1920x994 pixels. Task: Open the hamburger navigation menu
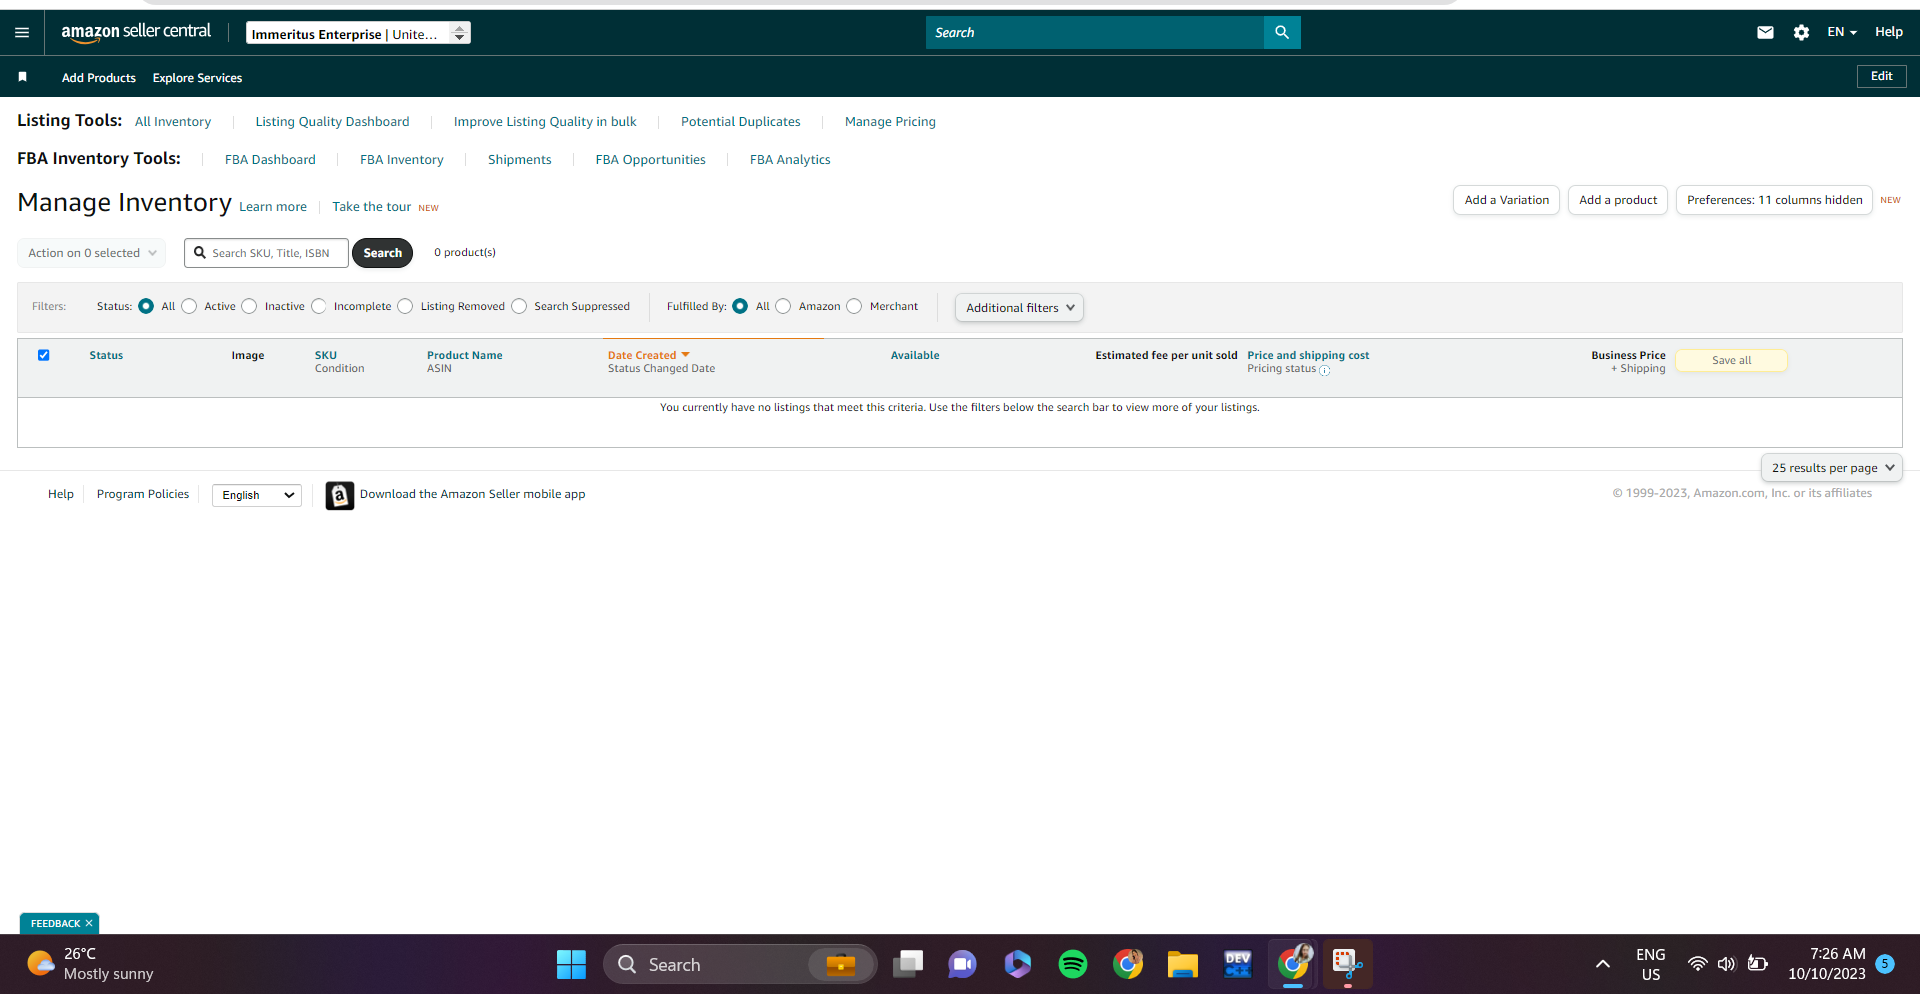click(22, 33)
